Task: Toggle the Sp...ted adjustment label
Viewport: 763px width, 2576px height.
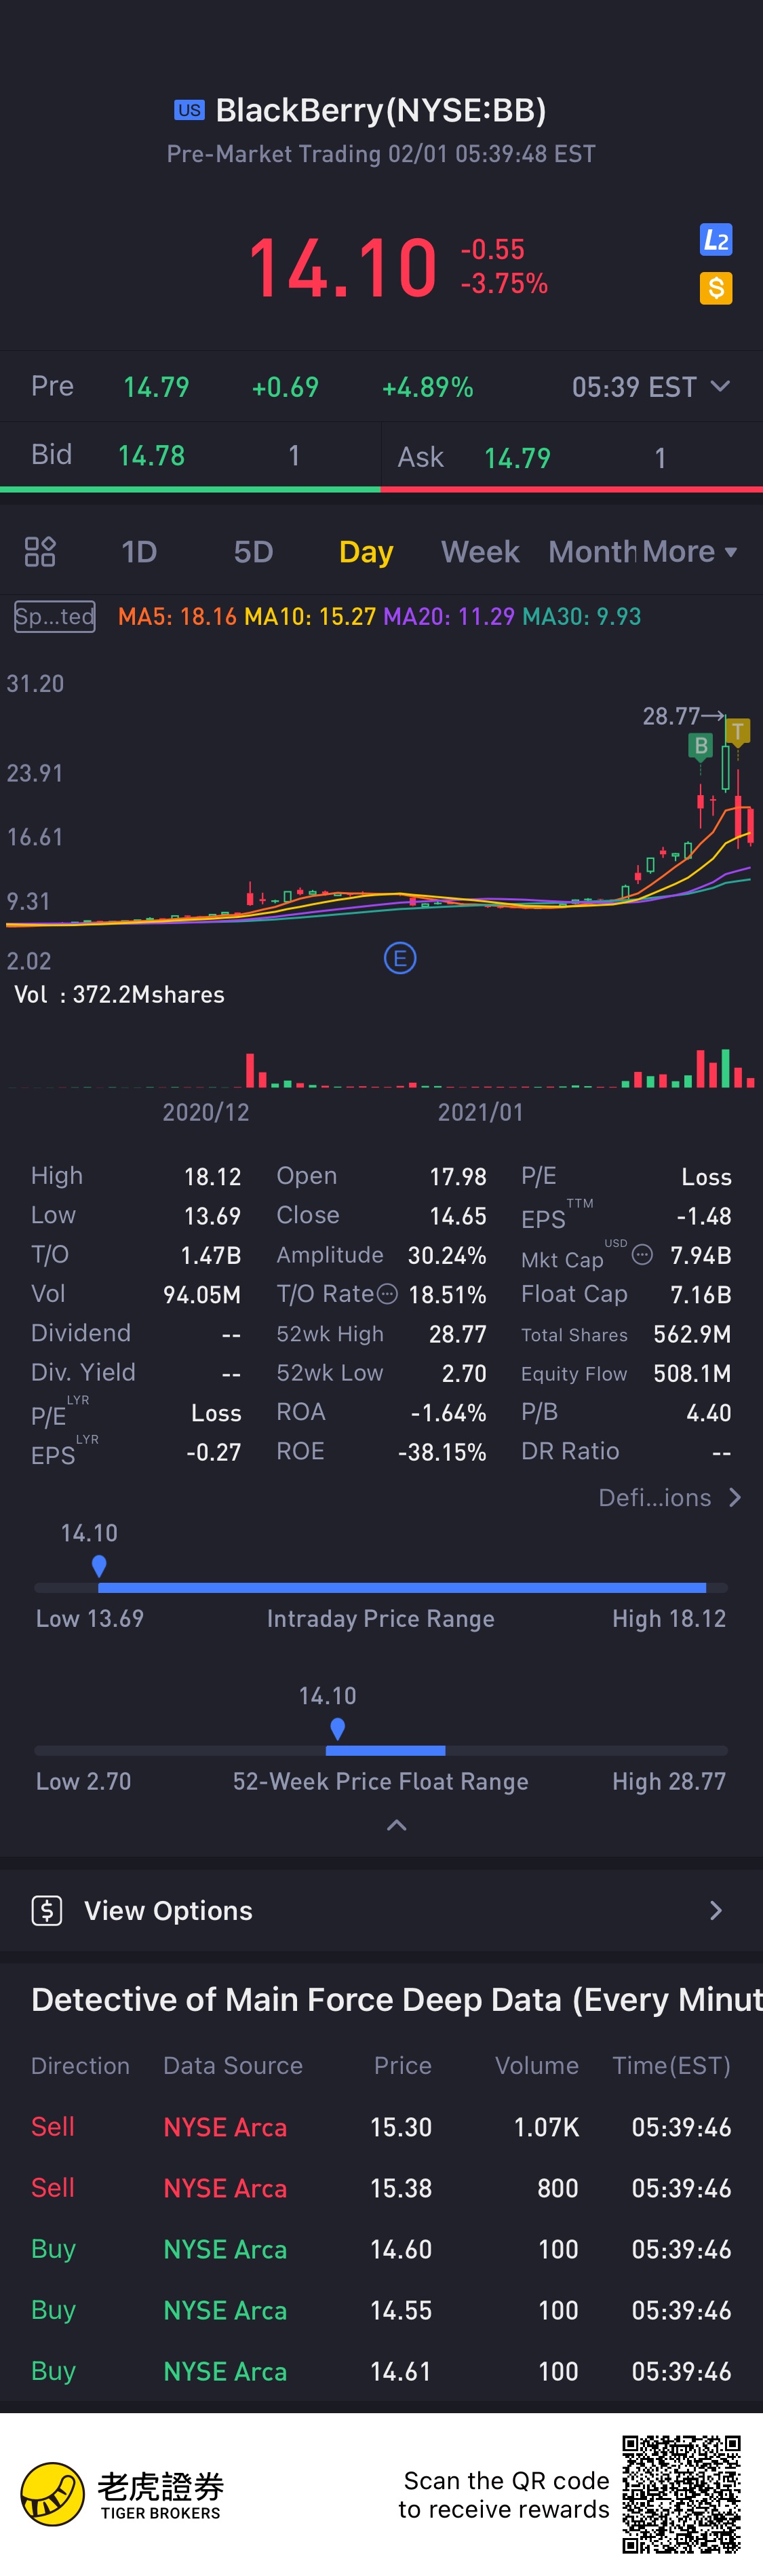Action: tap(55, 617)
